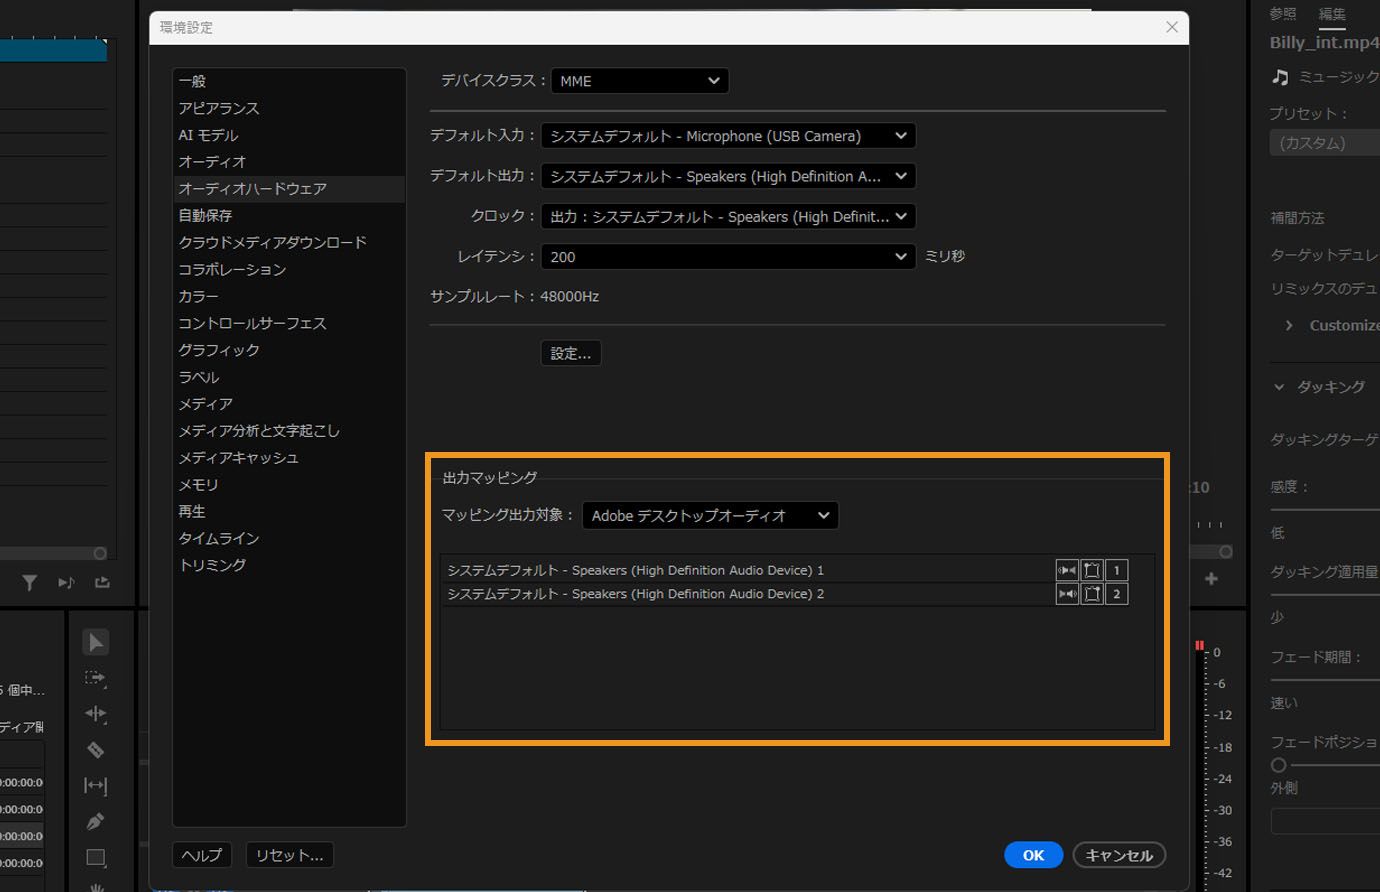Click the play-audio note icon in background panel
The width and height of the screenshot is (1380, 892).
tap(66, 582)
